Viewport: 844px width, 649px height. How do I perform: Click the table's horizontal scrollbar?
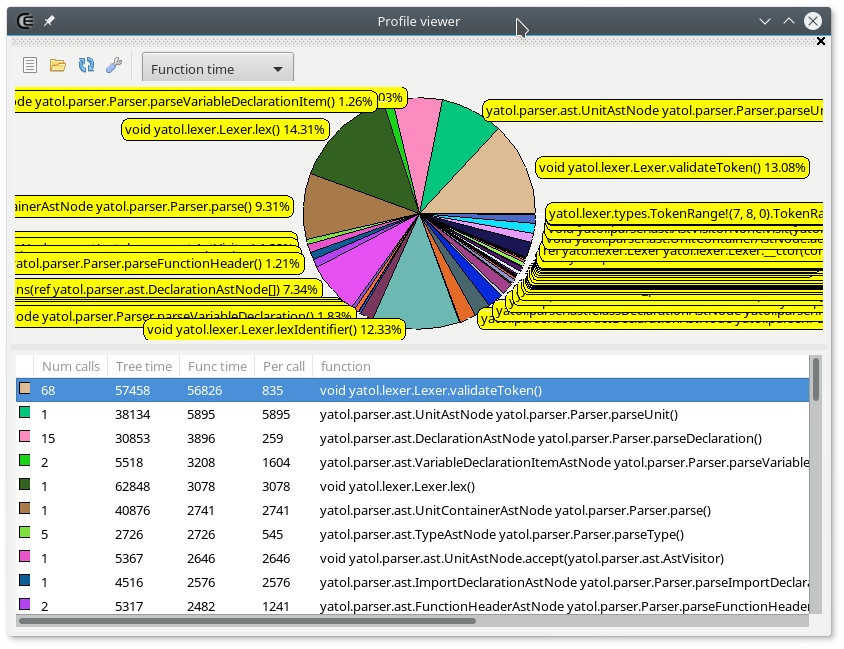[x=400, y=621]
